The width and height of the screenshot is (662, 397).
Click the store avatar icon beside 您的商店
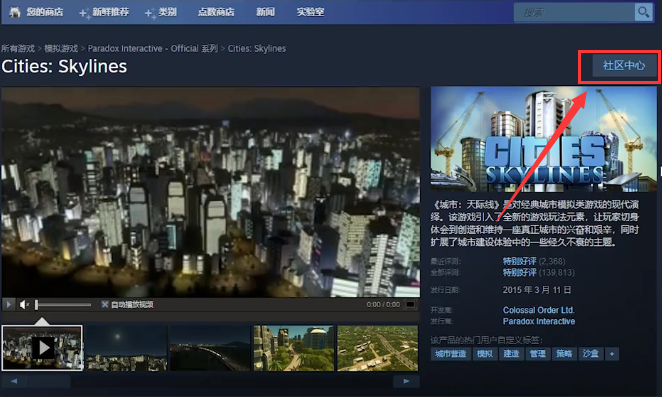click(15, 12)
